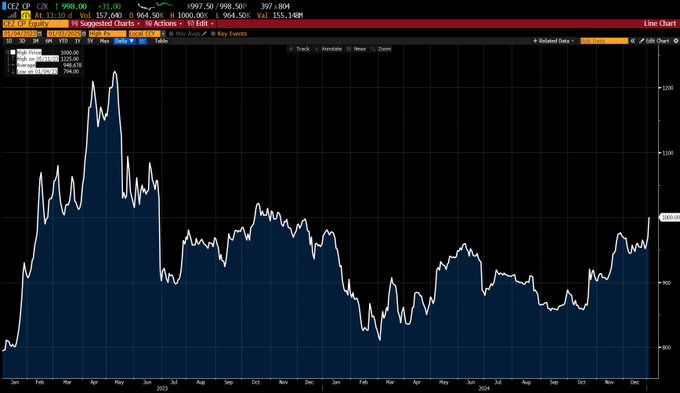Click the CEZ CP Equity security field

pos(36,23)
